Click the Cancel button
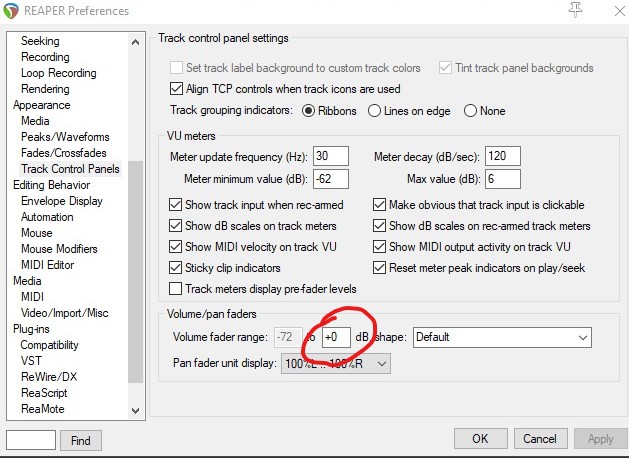 (x=540, y=438)
